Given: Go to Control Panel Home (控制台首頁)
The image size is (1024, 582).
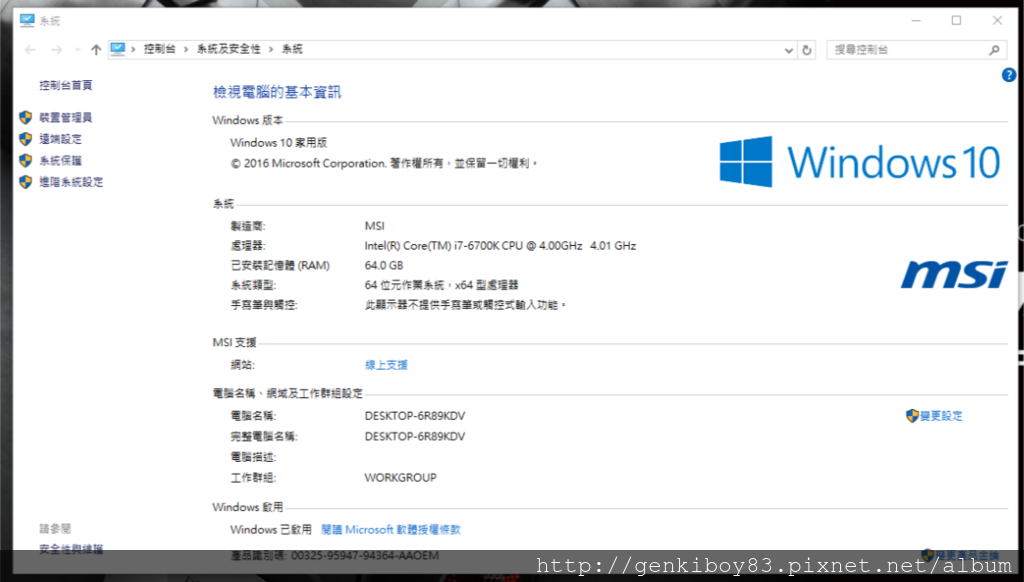Looking at the screenshot, I should 65,85.
